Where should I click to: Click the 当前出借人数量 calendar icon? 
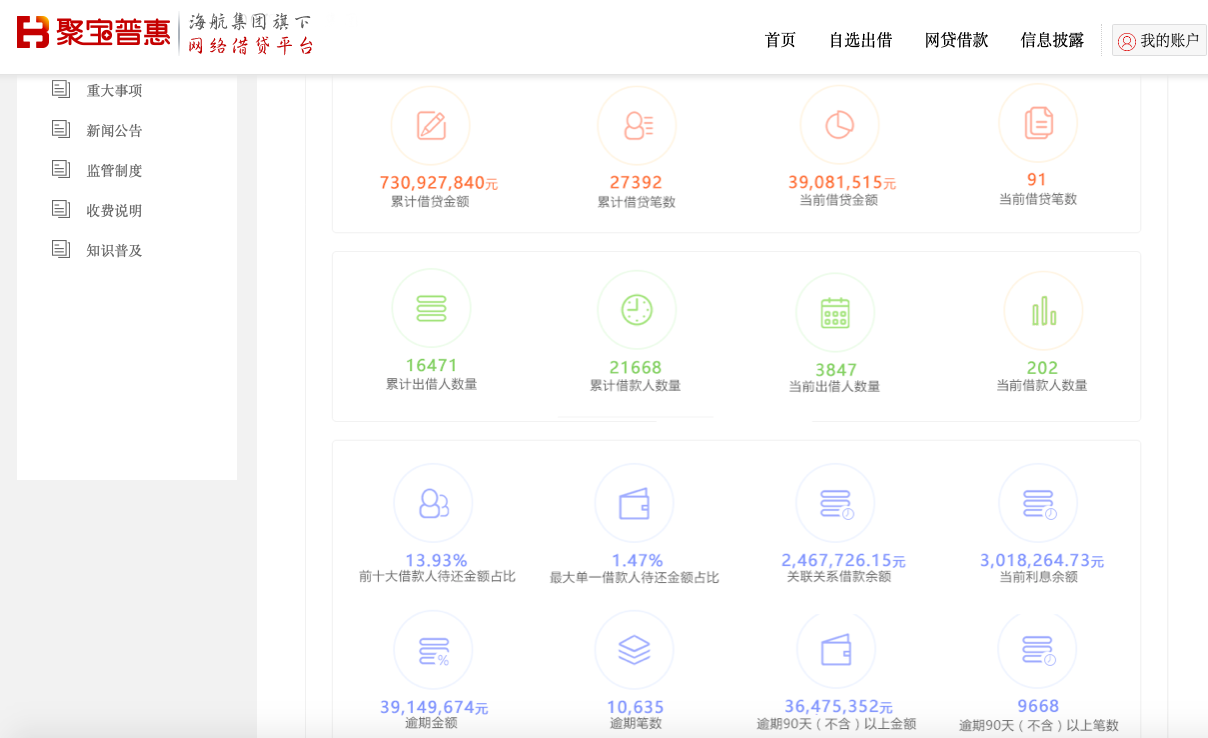835,312
